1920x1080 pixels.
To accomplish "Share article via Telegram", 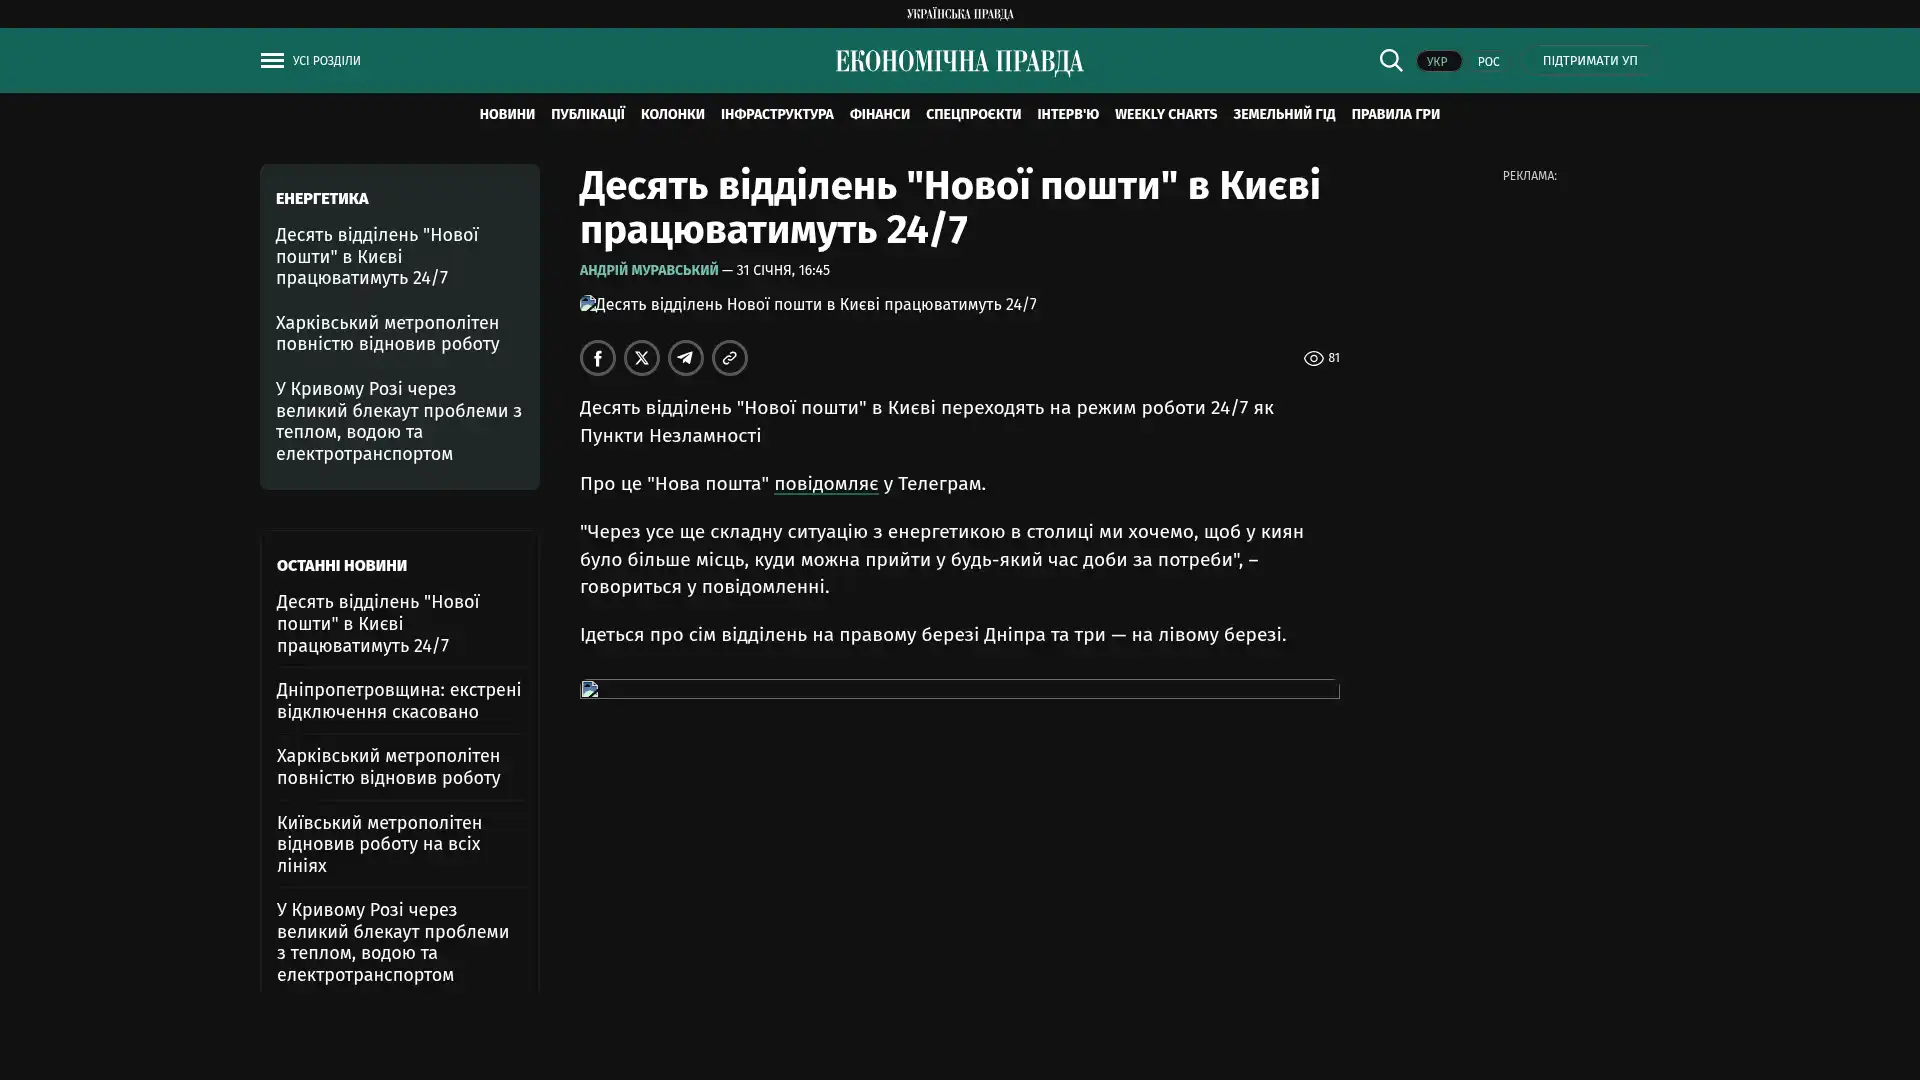I will [686, 358].
